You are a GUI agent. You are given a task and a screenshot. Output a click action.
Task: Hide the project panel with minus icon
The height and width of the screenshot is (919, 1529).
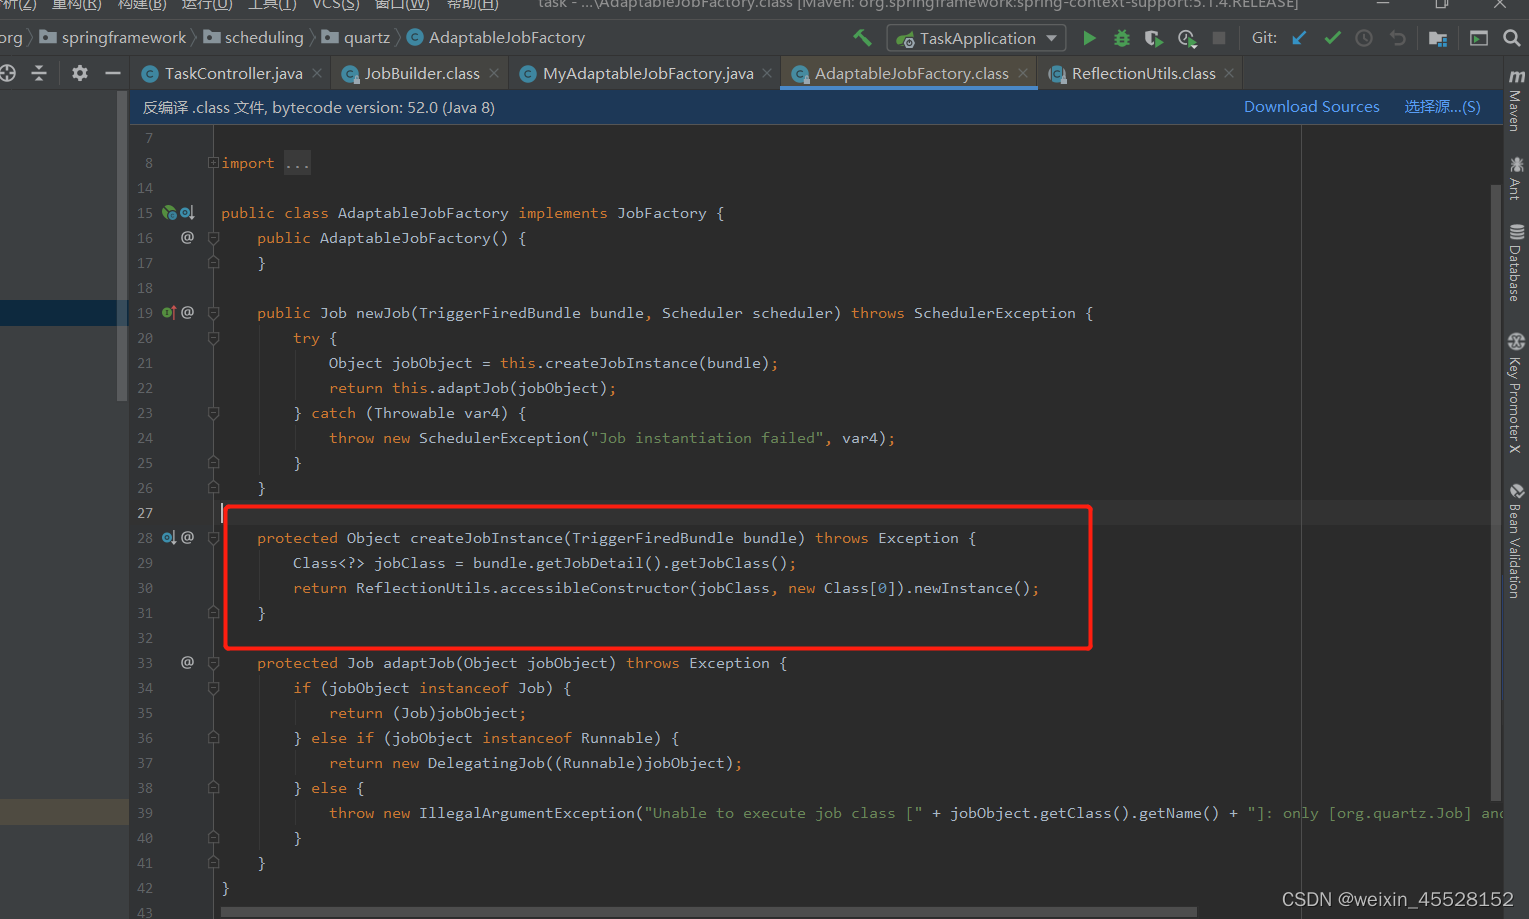point(113,73)
